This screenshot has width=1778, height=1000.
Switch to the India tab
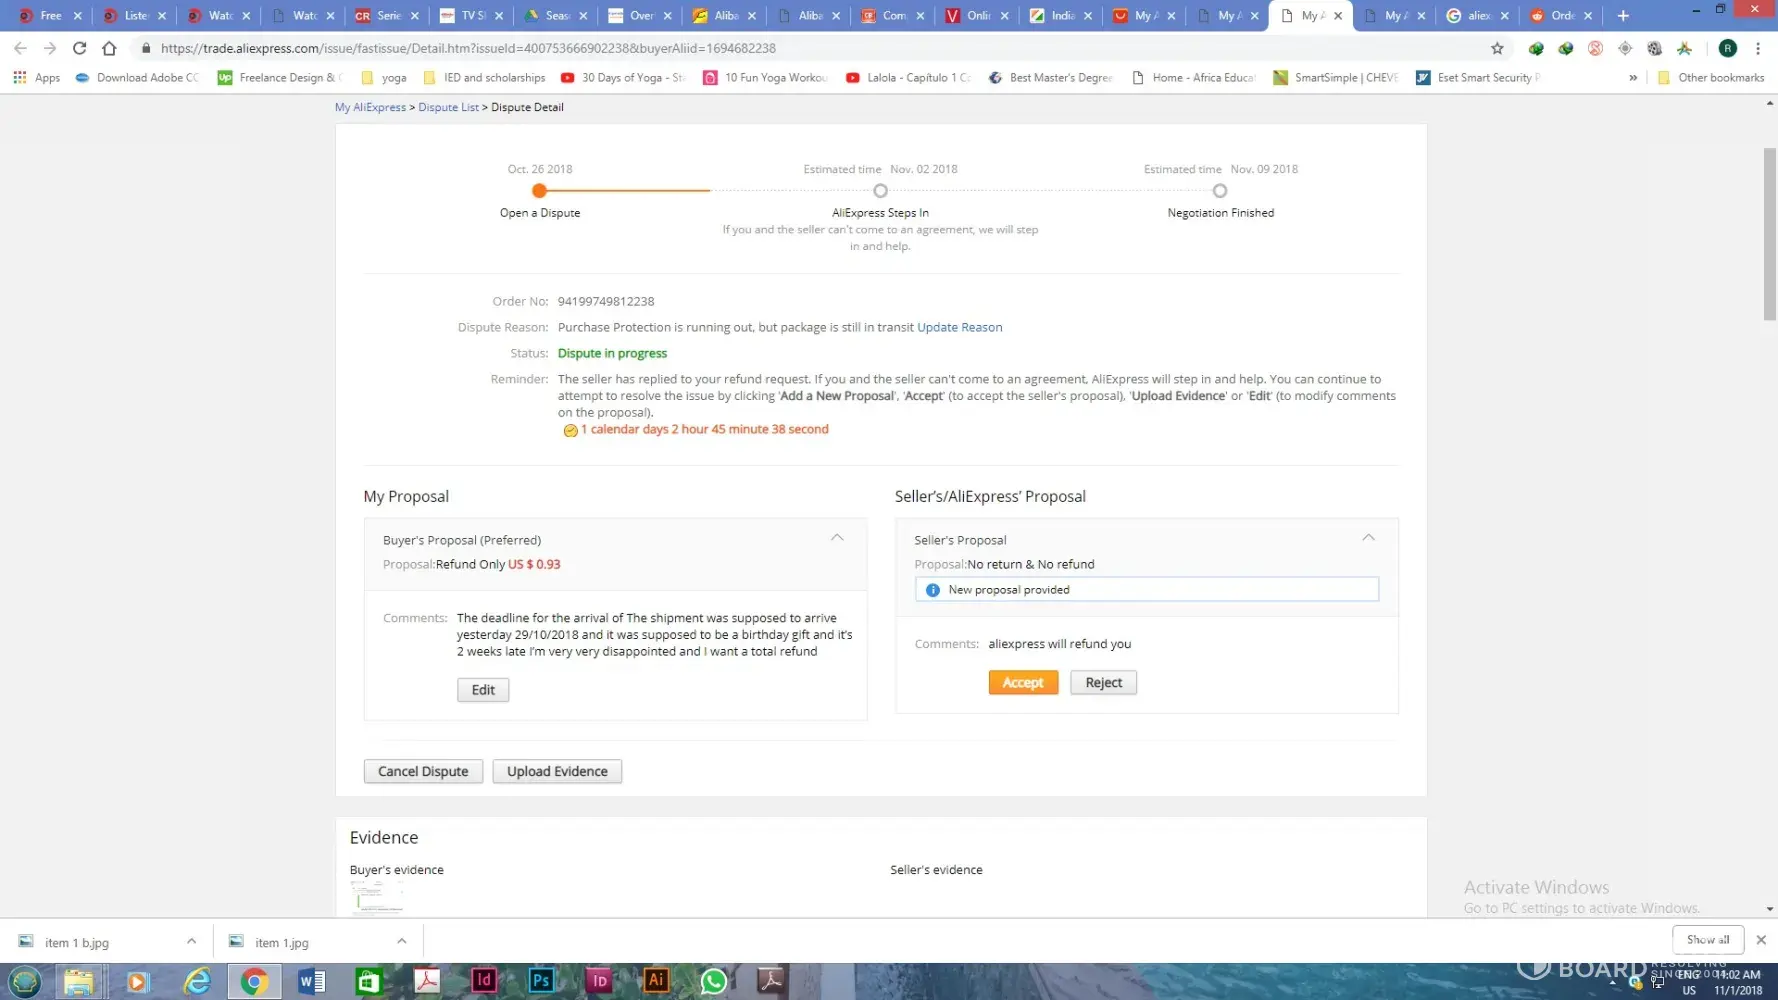pyautogui.click(x=1059, y=15)
